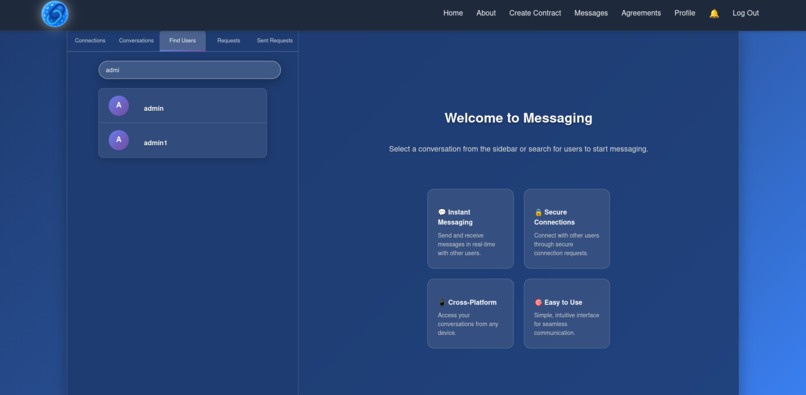The height and width of the screenshot is (395, 806).
Task: Go to the Home page
Action: [453, 13]
